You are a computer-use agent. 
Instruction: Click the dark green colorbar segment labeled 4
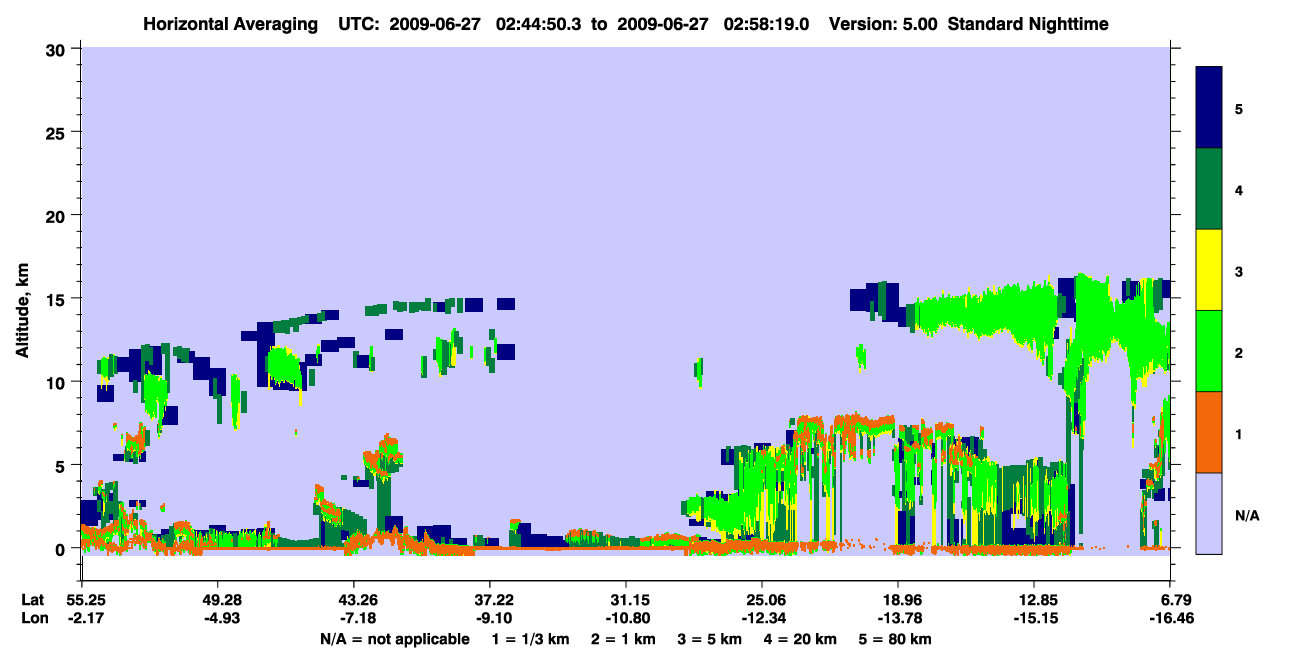1209,189
